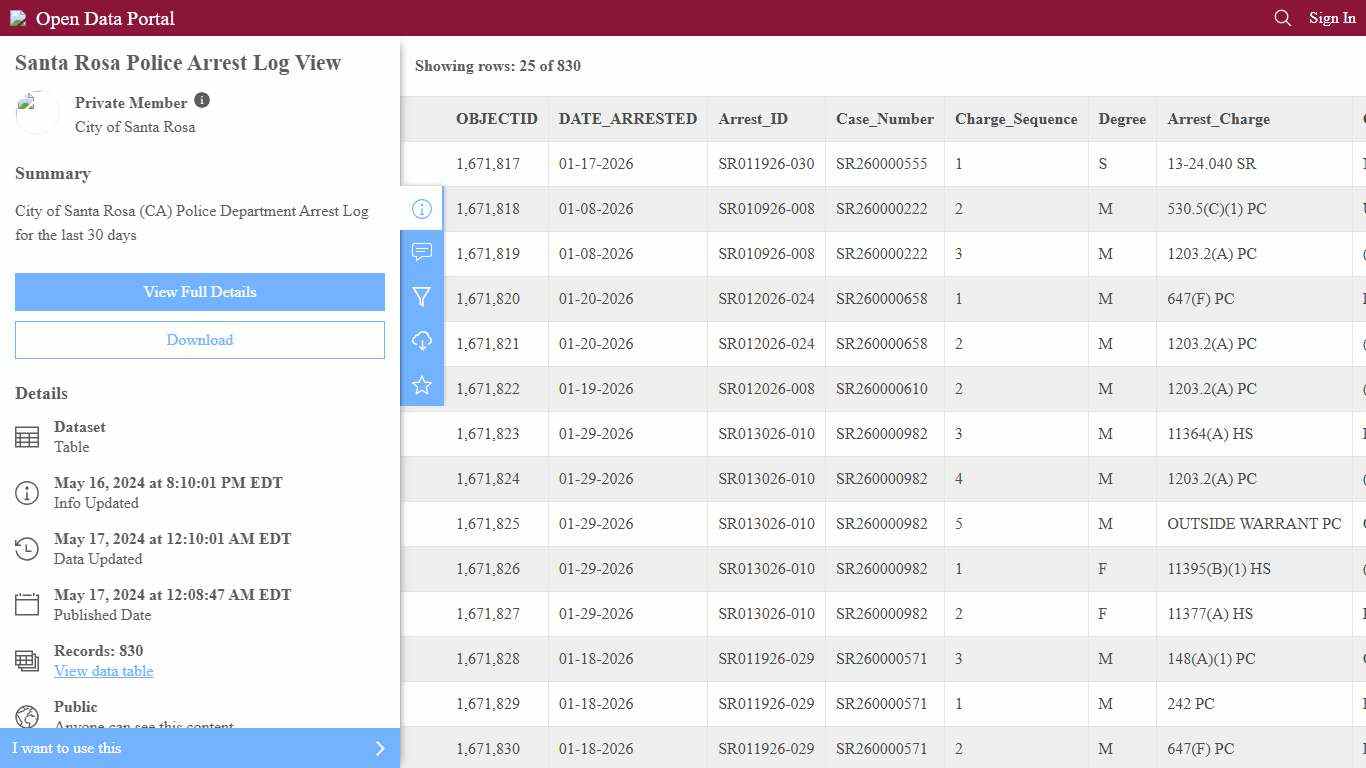
Task: Click the search magnifier icon
Action: pos(1282,18)
